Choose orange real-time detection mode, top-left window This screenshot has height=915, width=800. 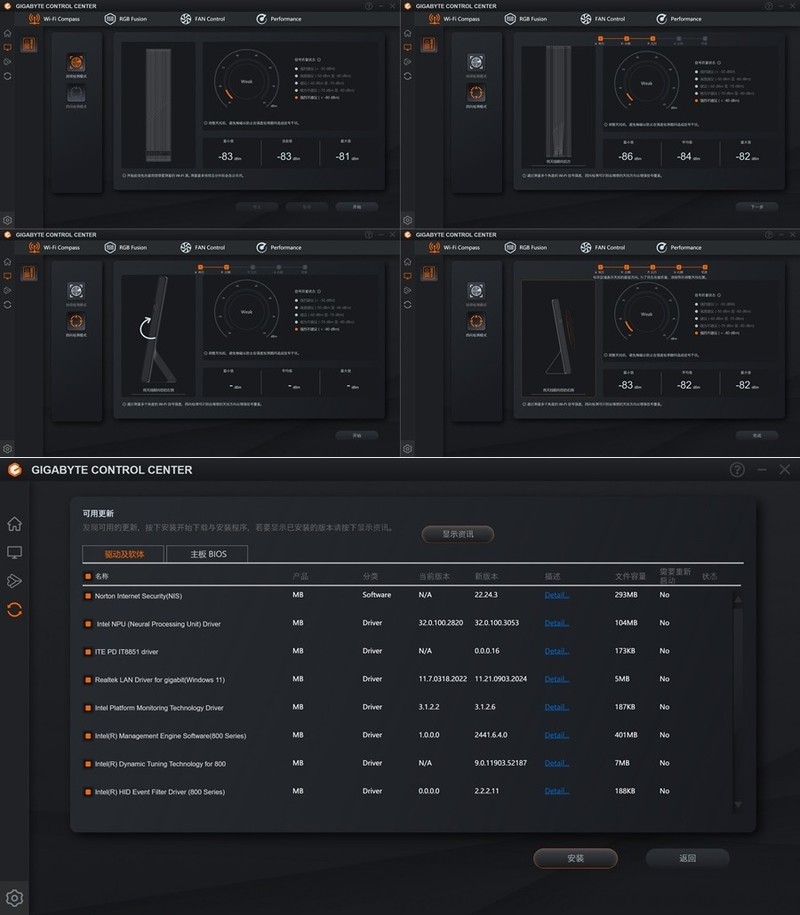click(x=76, y=62)
